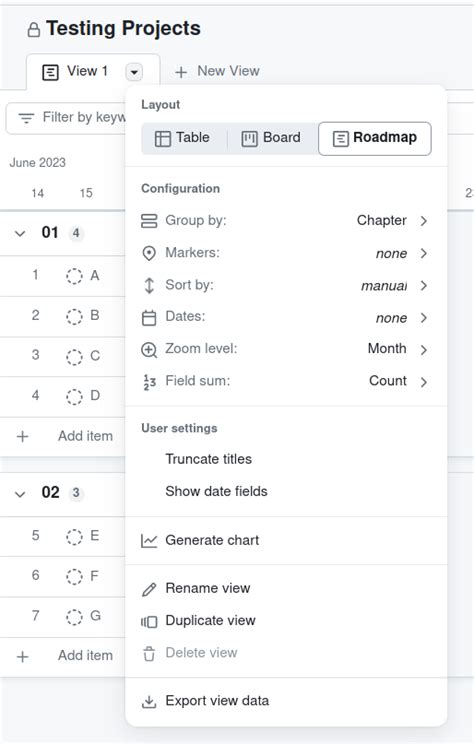Image resolution: width=474 pixels, height=744 pixels.
Task: Toggle the Show date fields setting
Action: pyautogui.click(x=286, y=491)
